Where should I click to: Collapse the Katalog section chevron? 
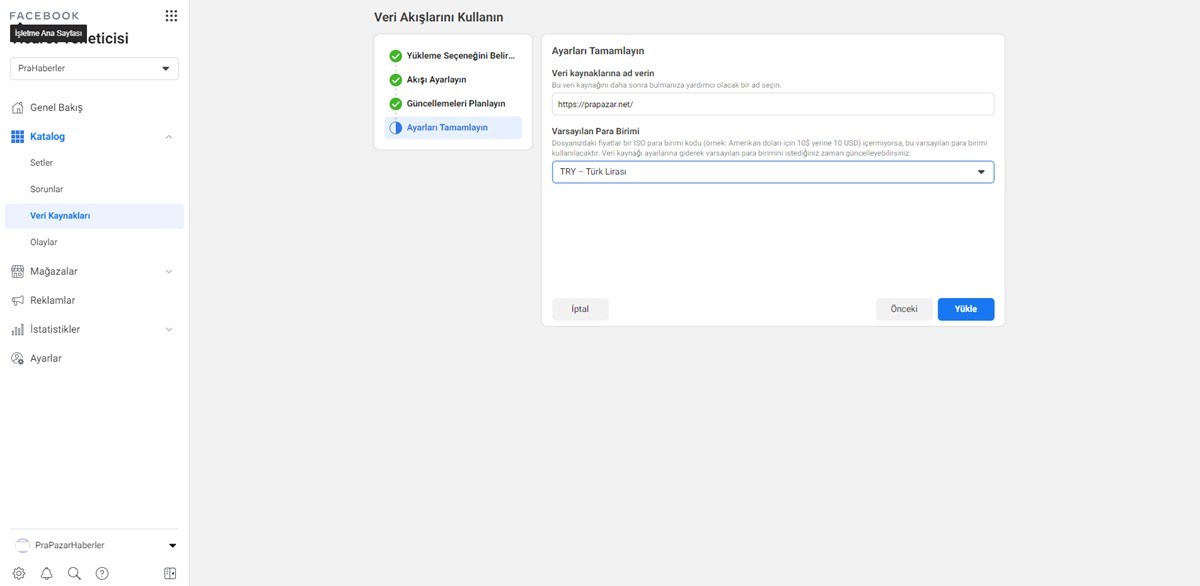[168, 137]
